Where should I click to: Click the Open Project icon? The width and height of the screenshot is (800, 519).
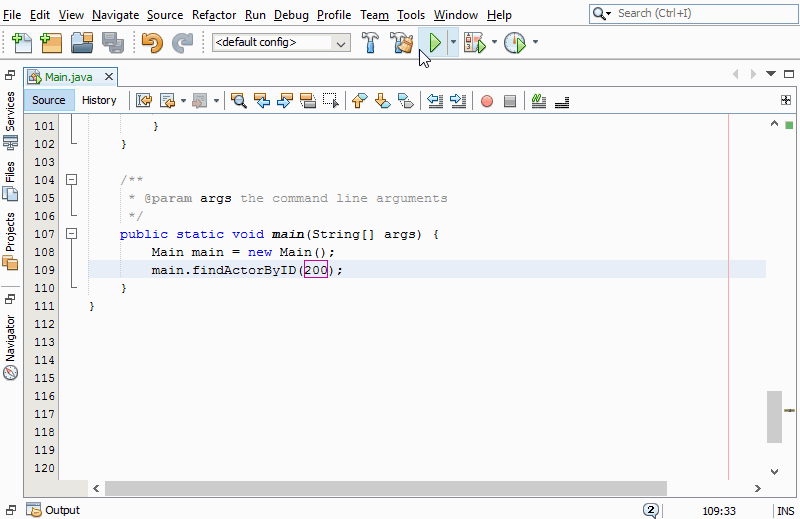[81, 43]
